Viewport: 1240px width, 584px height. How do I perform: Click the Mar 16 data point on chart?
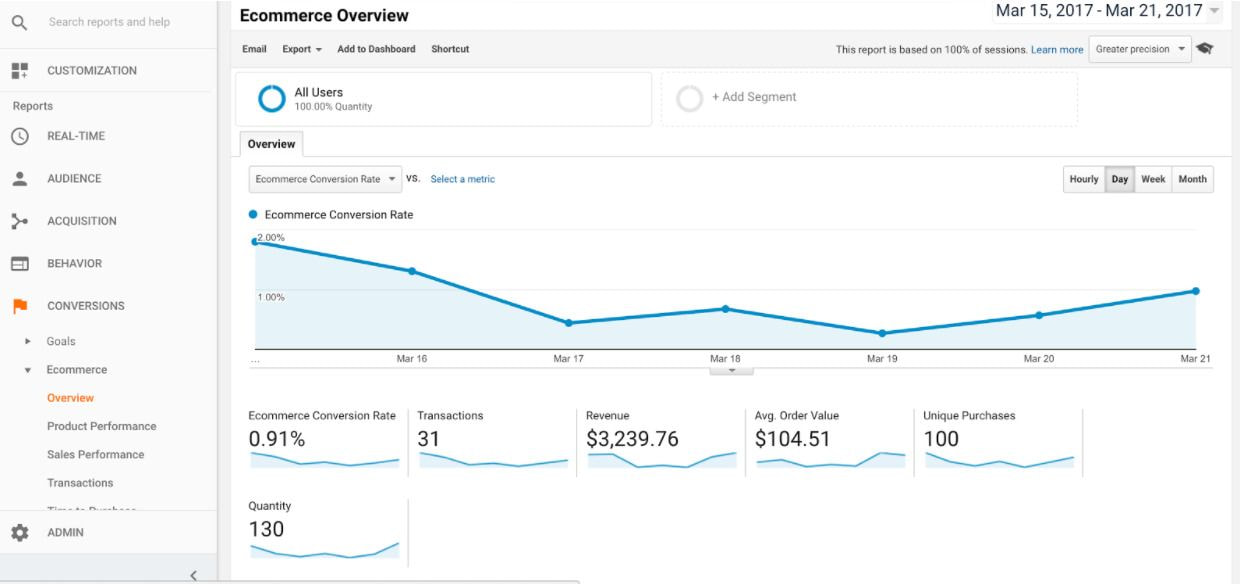click(412, 271)
